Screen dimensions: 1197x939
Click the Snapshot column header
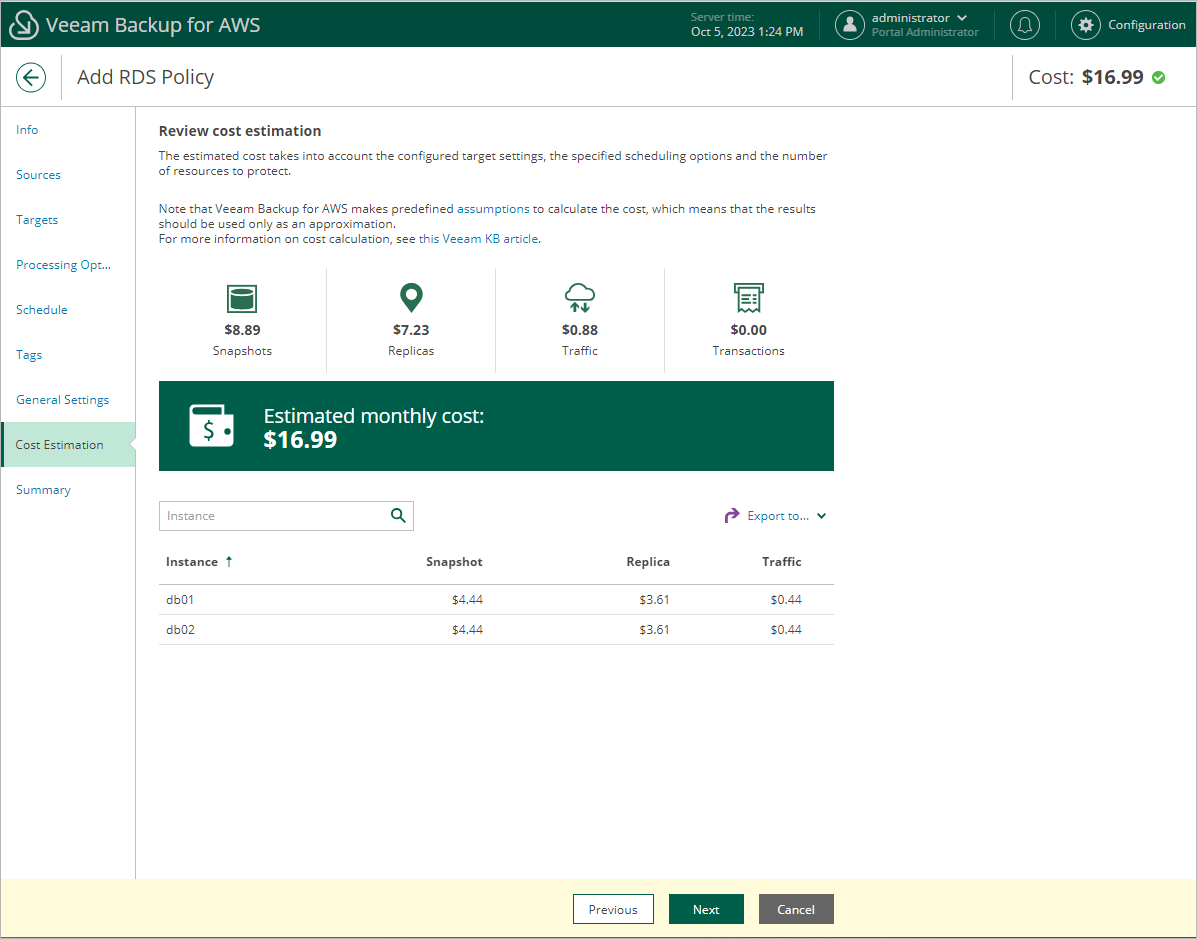pos(454,562)
